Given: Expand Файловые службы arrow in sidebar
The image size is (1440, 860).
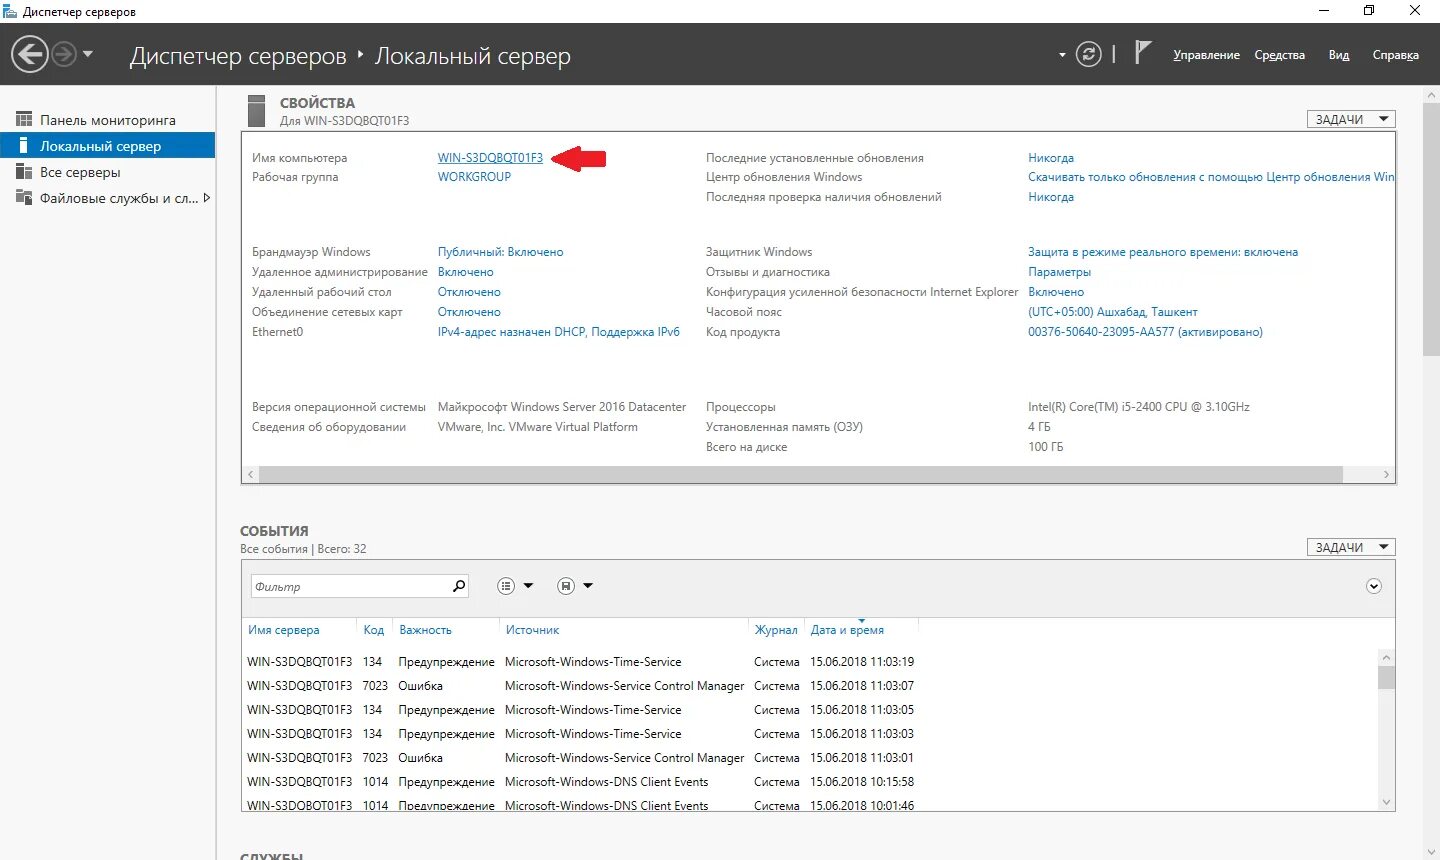Looking at the screenshot, I should click(207, 198).
